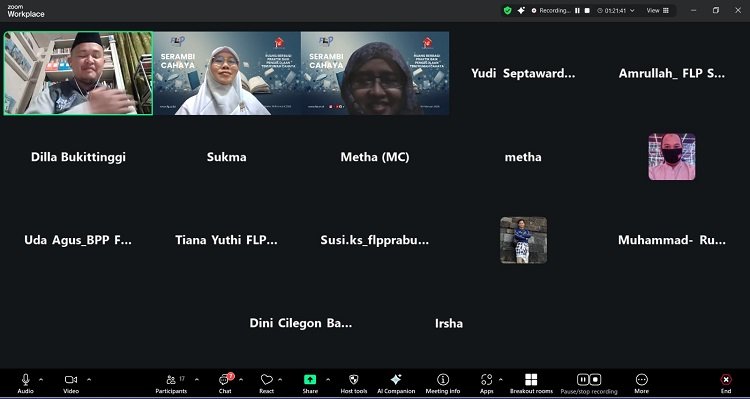Select Susi.ks_flpprabu participant tile
This screenshot has height=399, width=750.
375,240
